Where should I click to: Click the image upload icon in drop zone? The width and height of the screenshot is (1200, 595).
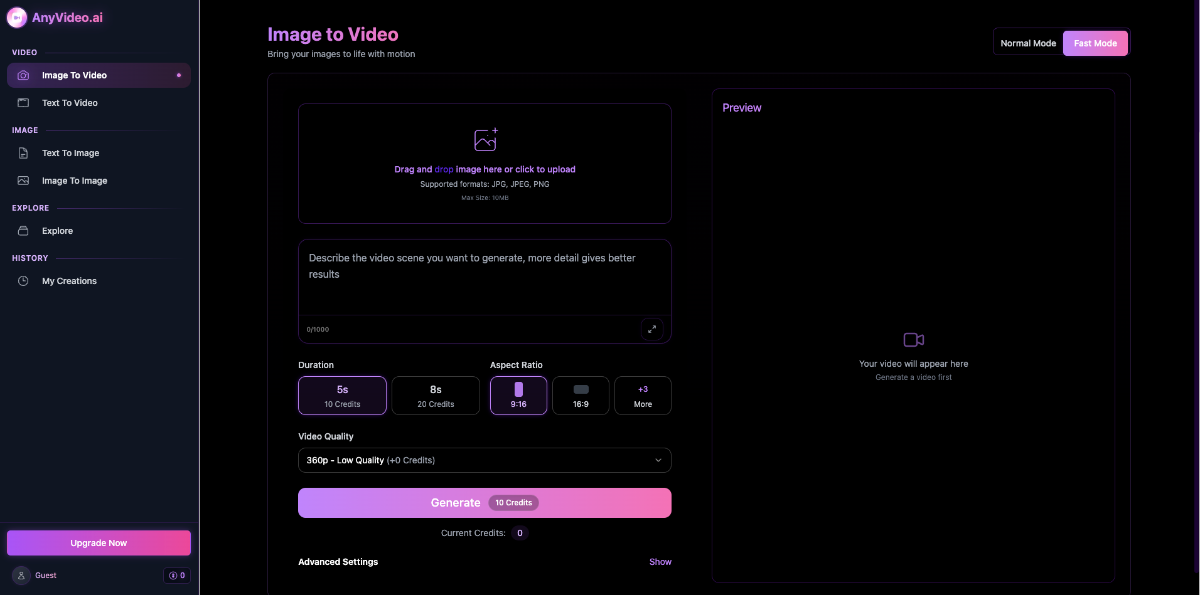click(485, 140)
